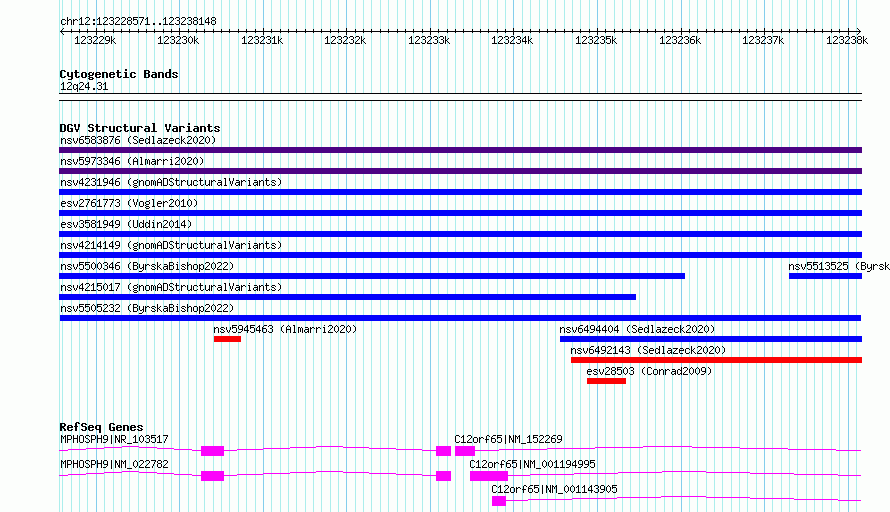Click the nsv5505232 (ByrskaBishop2022) label
This screenshot has width=890, height=512.
click(x=147, y=308)
